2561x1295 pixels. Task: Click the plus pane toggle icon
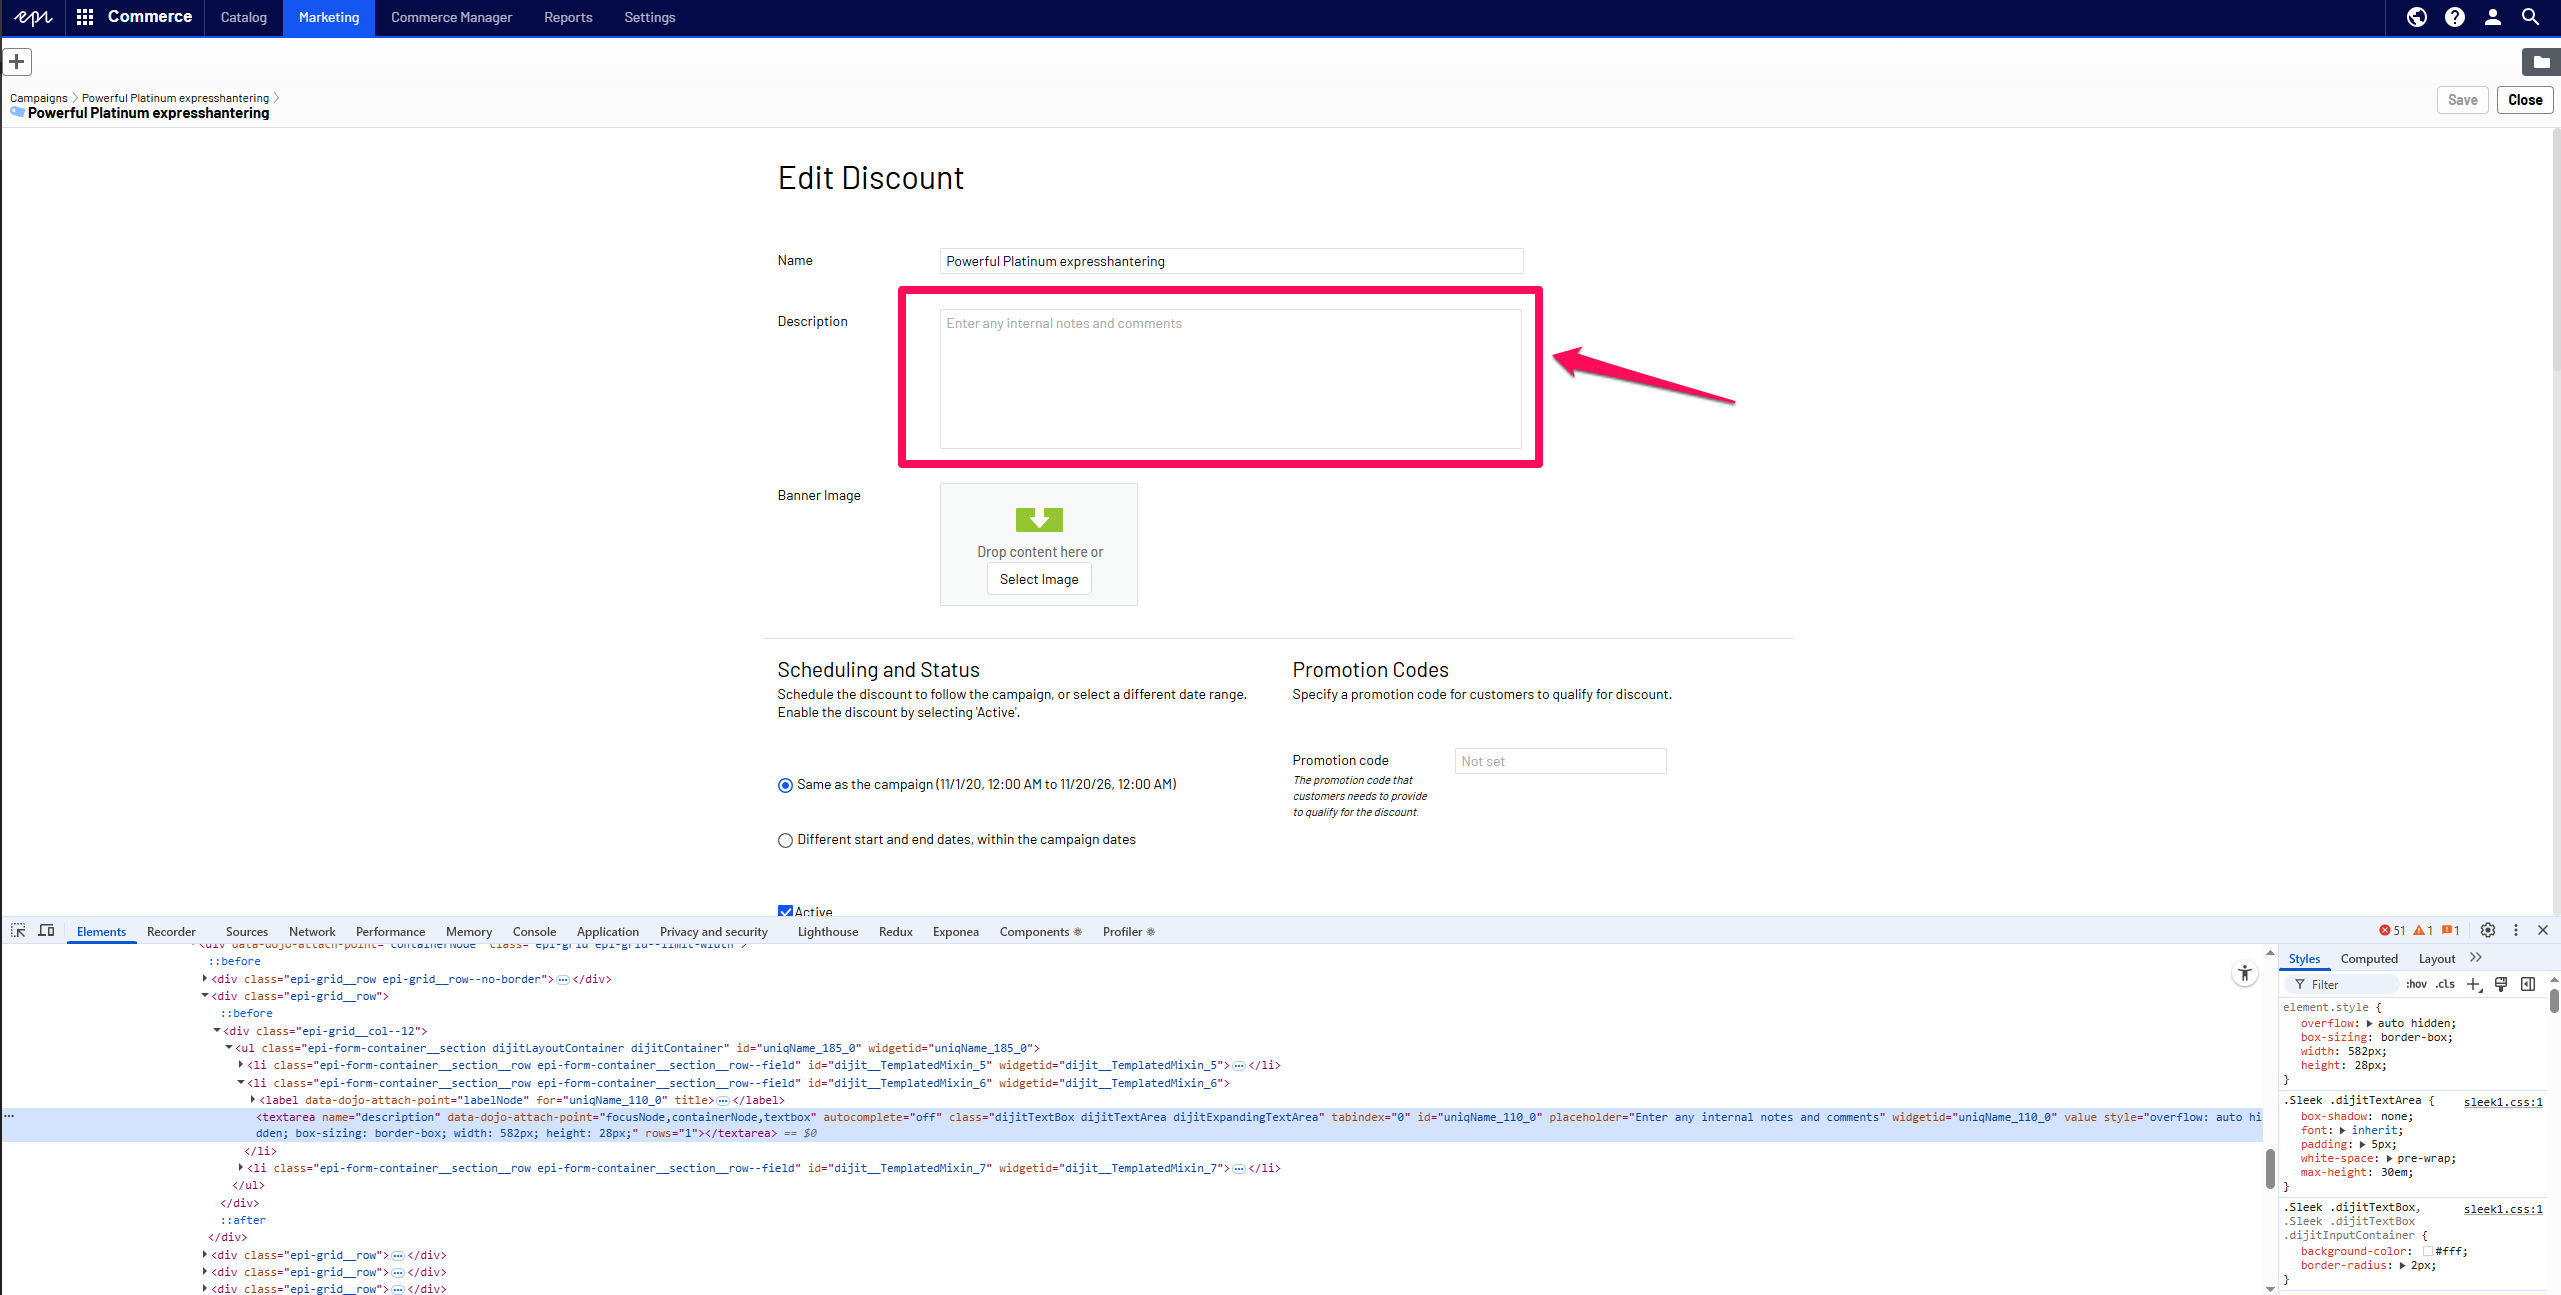pos(17,62)
